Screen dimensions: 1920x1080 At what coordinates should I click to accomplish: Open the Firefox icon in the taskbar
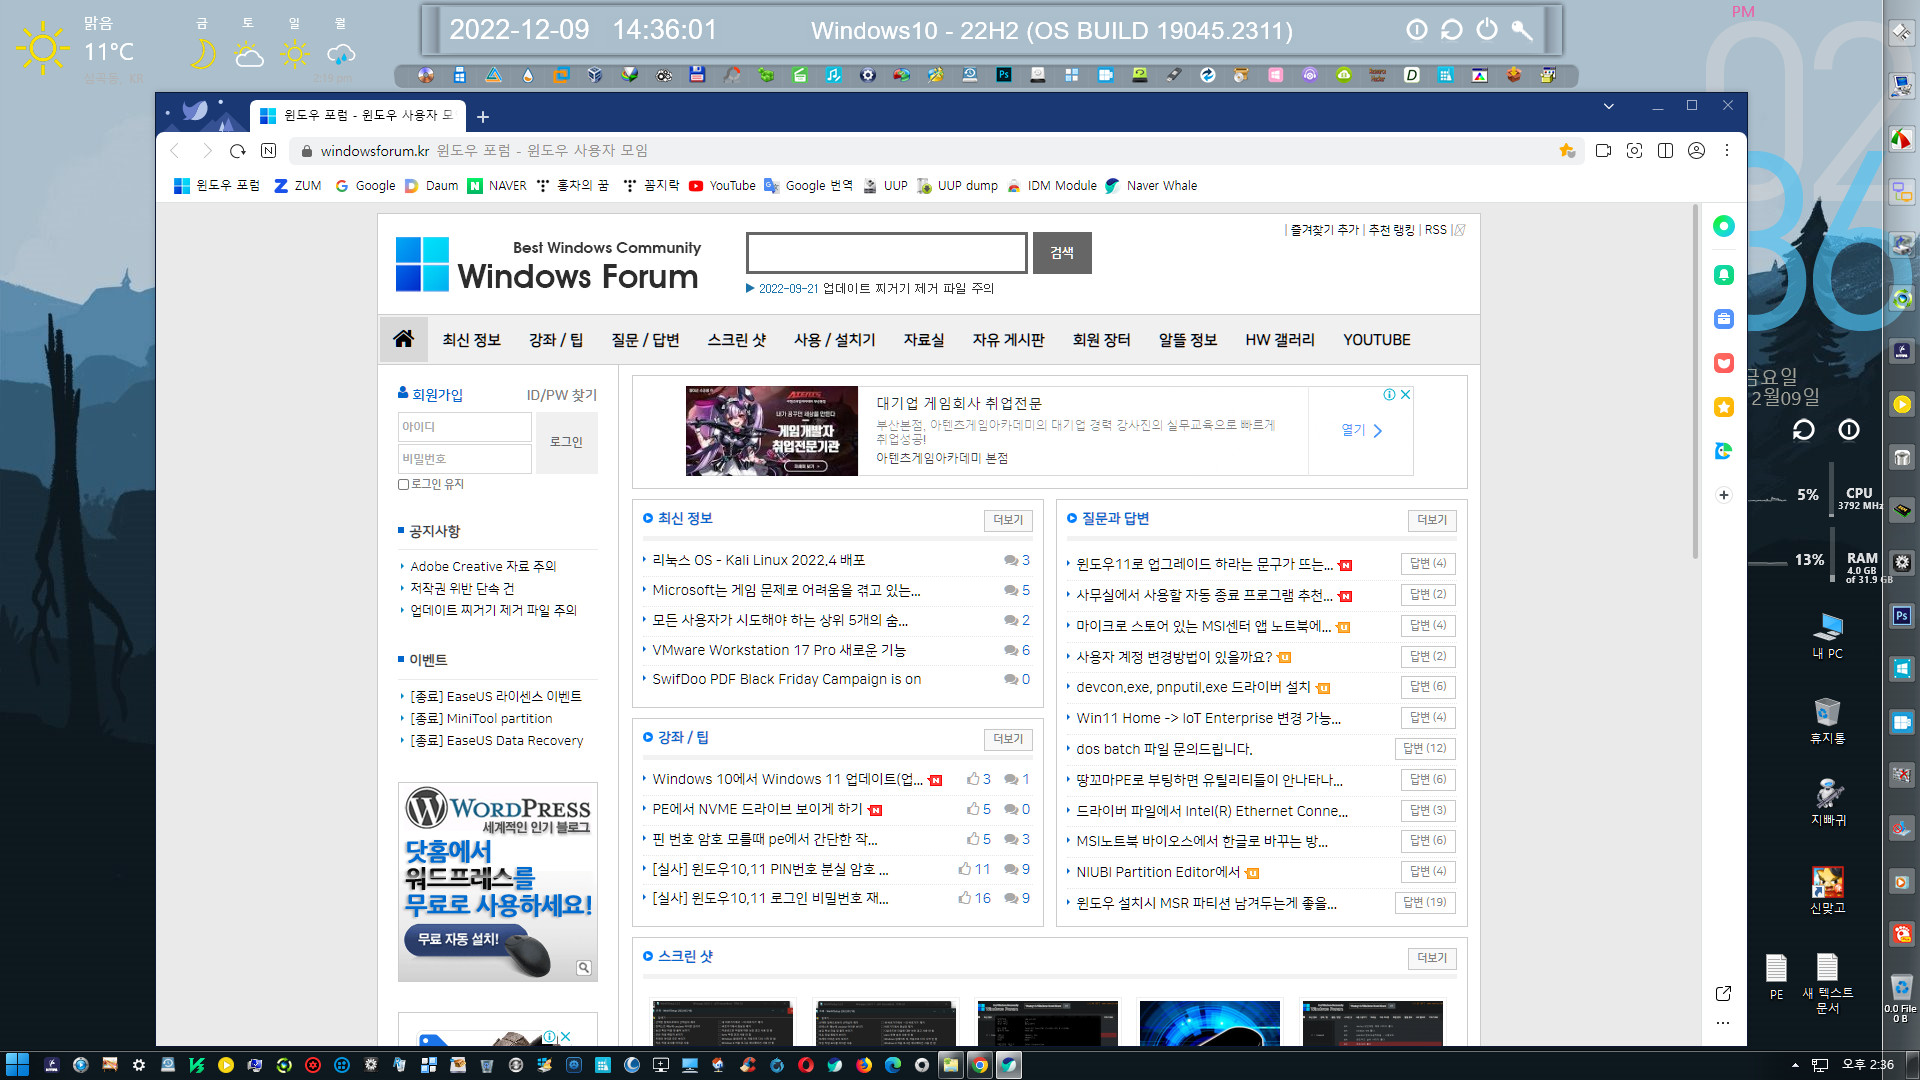pyautogui.click(x=863, y=1065)
